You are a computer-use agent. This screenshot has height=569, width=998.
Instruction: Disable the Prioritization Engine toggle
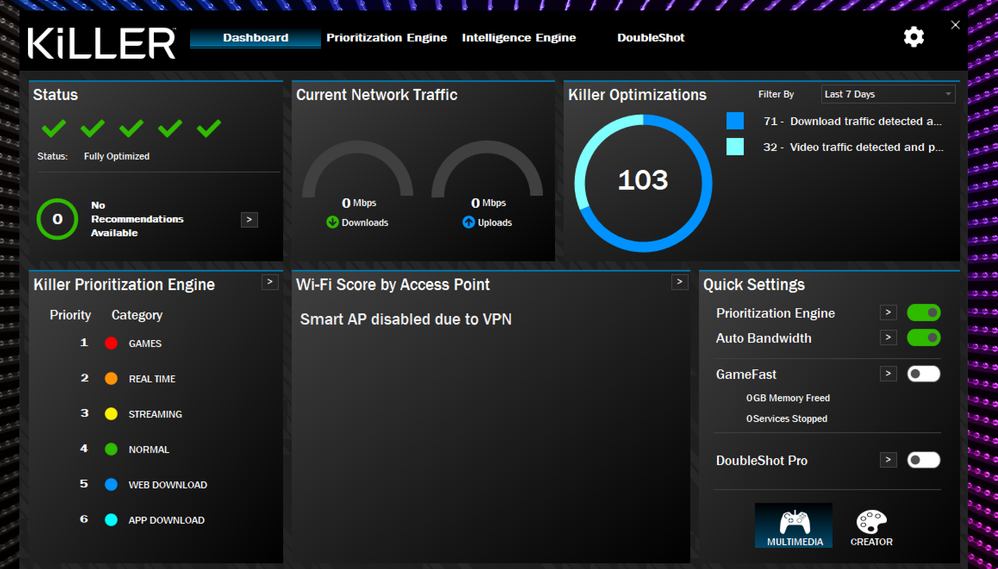(924, 313)
